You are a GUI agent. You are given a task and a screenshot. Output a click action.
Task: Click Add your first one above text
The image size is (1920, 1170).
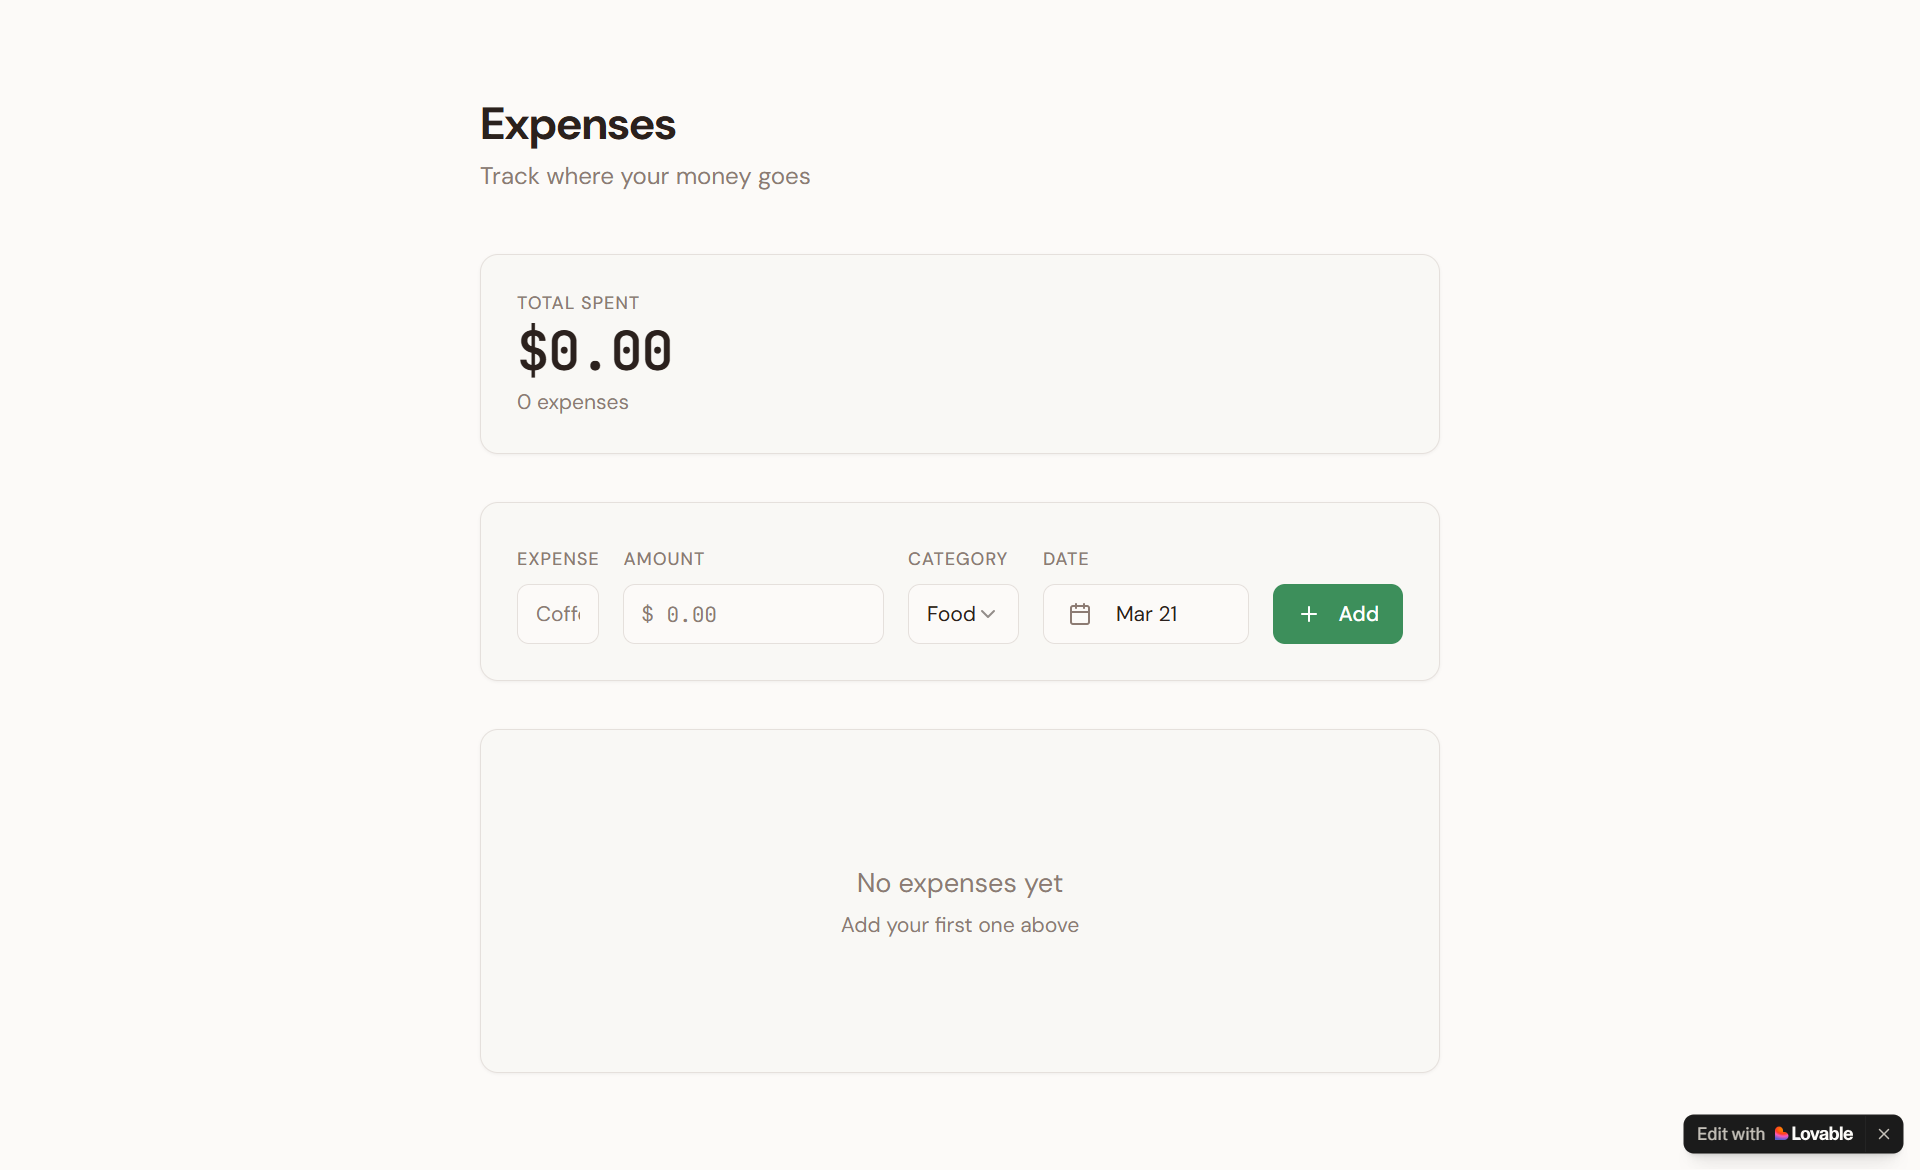point(959,925)
